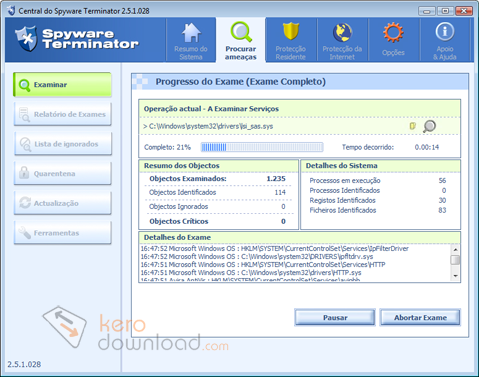Click the Processos Identificados row
This screenshot has width=479, height=377.
(x=378, y=190)
